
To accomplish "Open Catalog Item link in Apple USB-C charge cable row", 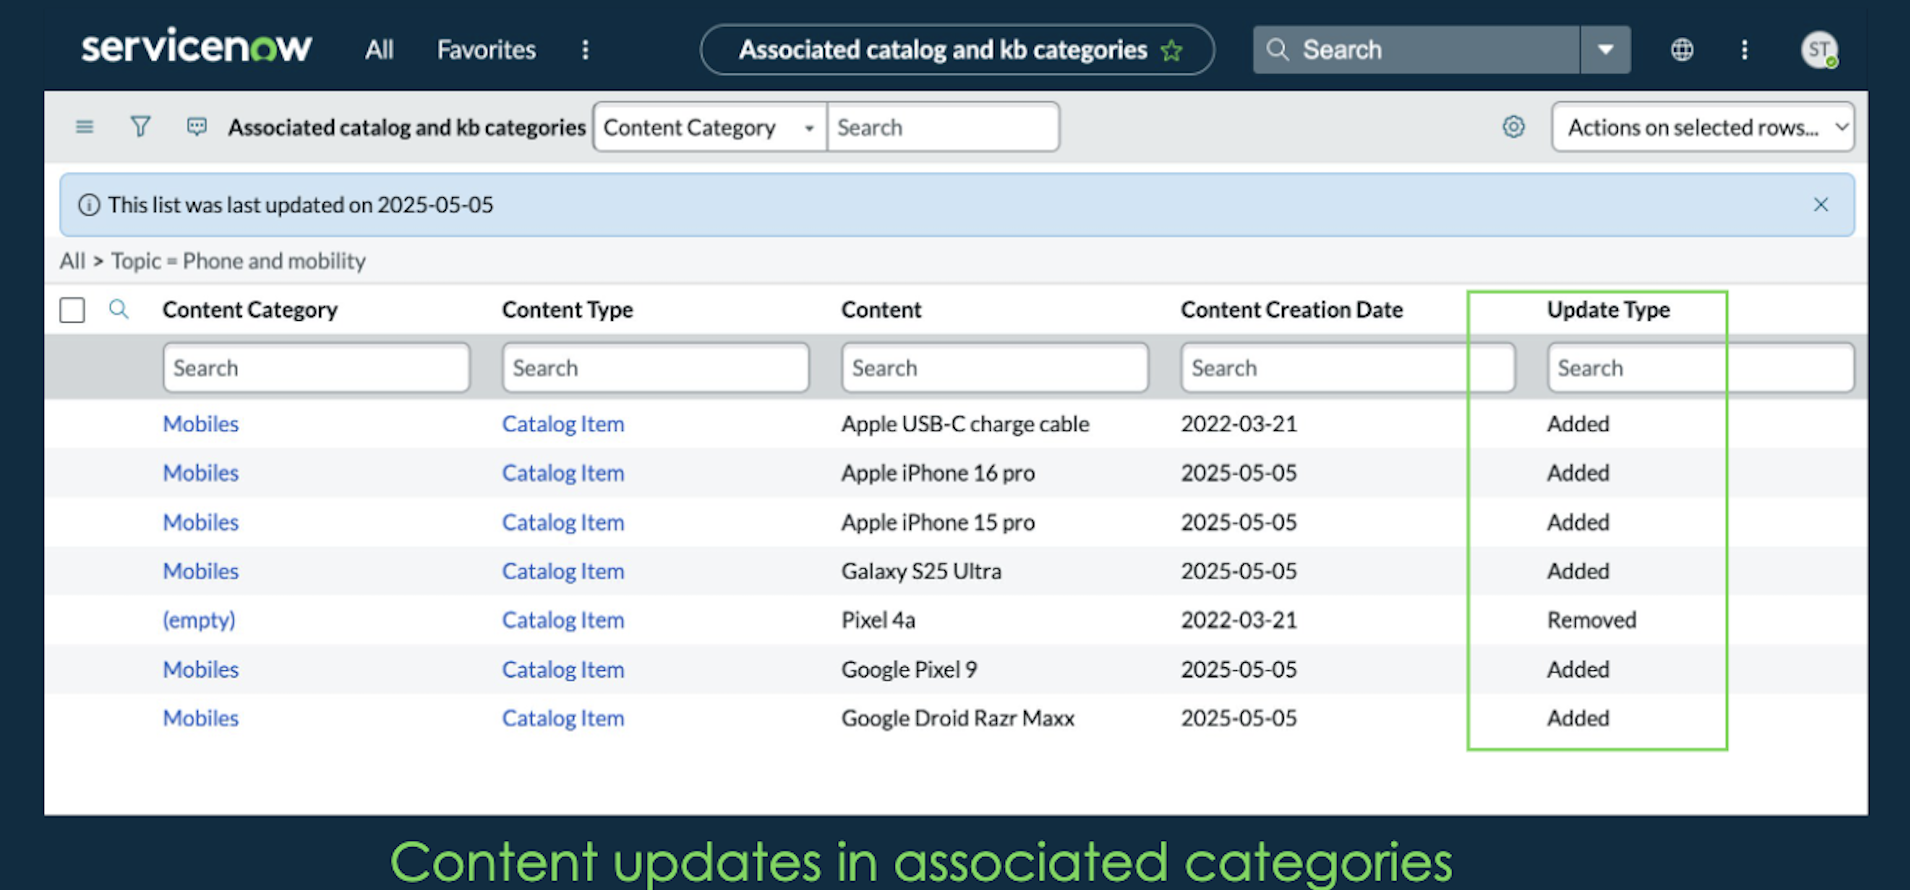I will (563, 424).
